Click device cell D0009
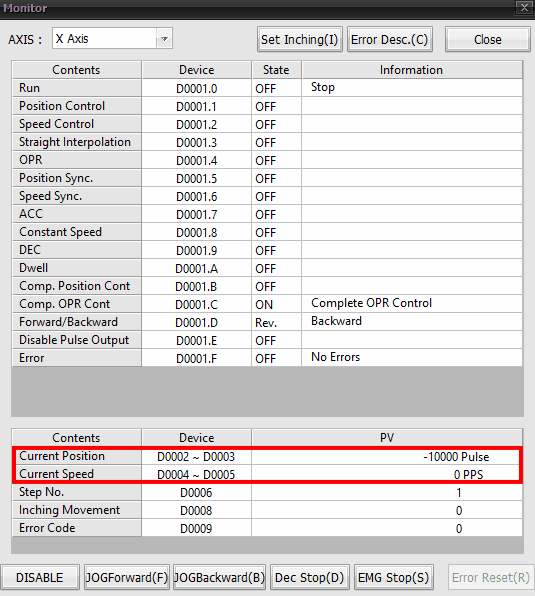The width and height of the screenshot is (535, 596). (x=196, y=528)
